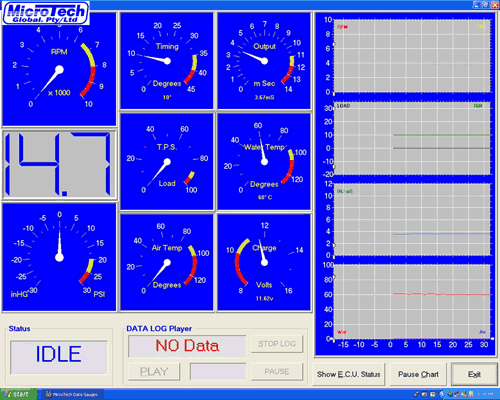The width and height of the screenshot is (500, 400).
Task: Minimize the gauges window
Action: pos(477,5)
